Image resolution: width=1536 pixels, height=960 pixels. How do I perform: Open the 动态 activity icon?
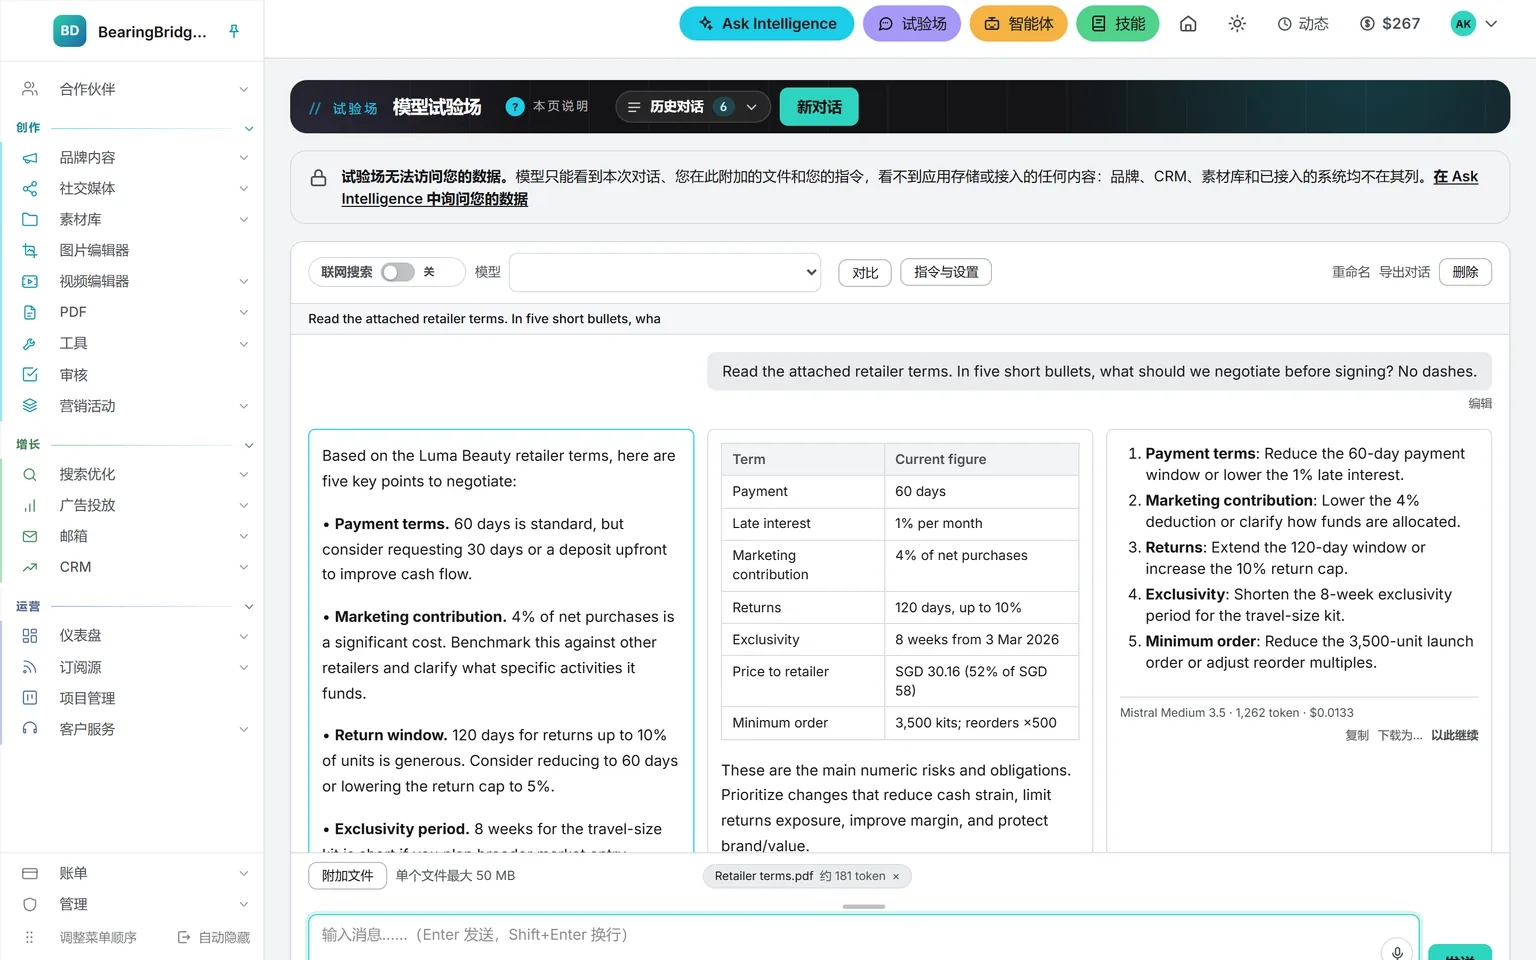click(1303, 24)
